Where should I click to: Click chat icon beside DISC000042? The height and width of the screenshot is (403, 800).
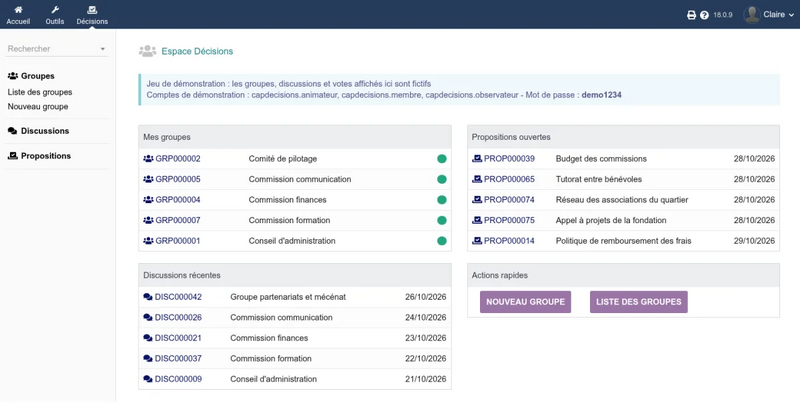point(148,297)
